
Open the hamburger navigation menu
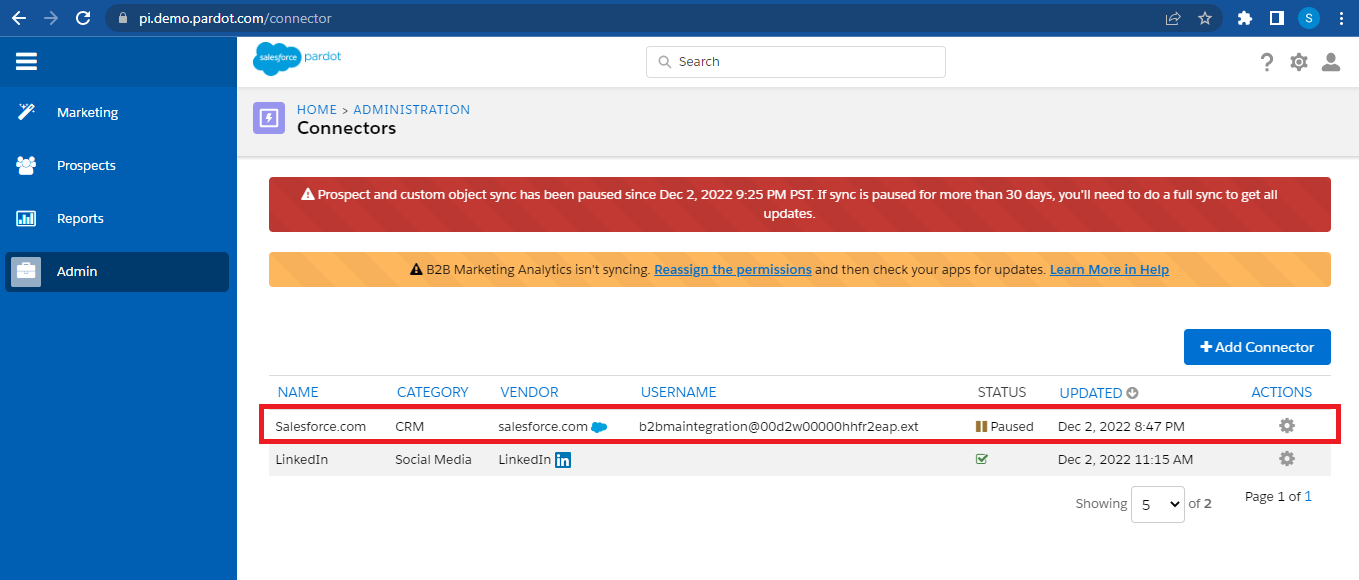coord(26,61)
